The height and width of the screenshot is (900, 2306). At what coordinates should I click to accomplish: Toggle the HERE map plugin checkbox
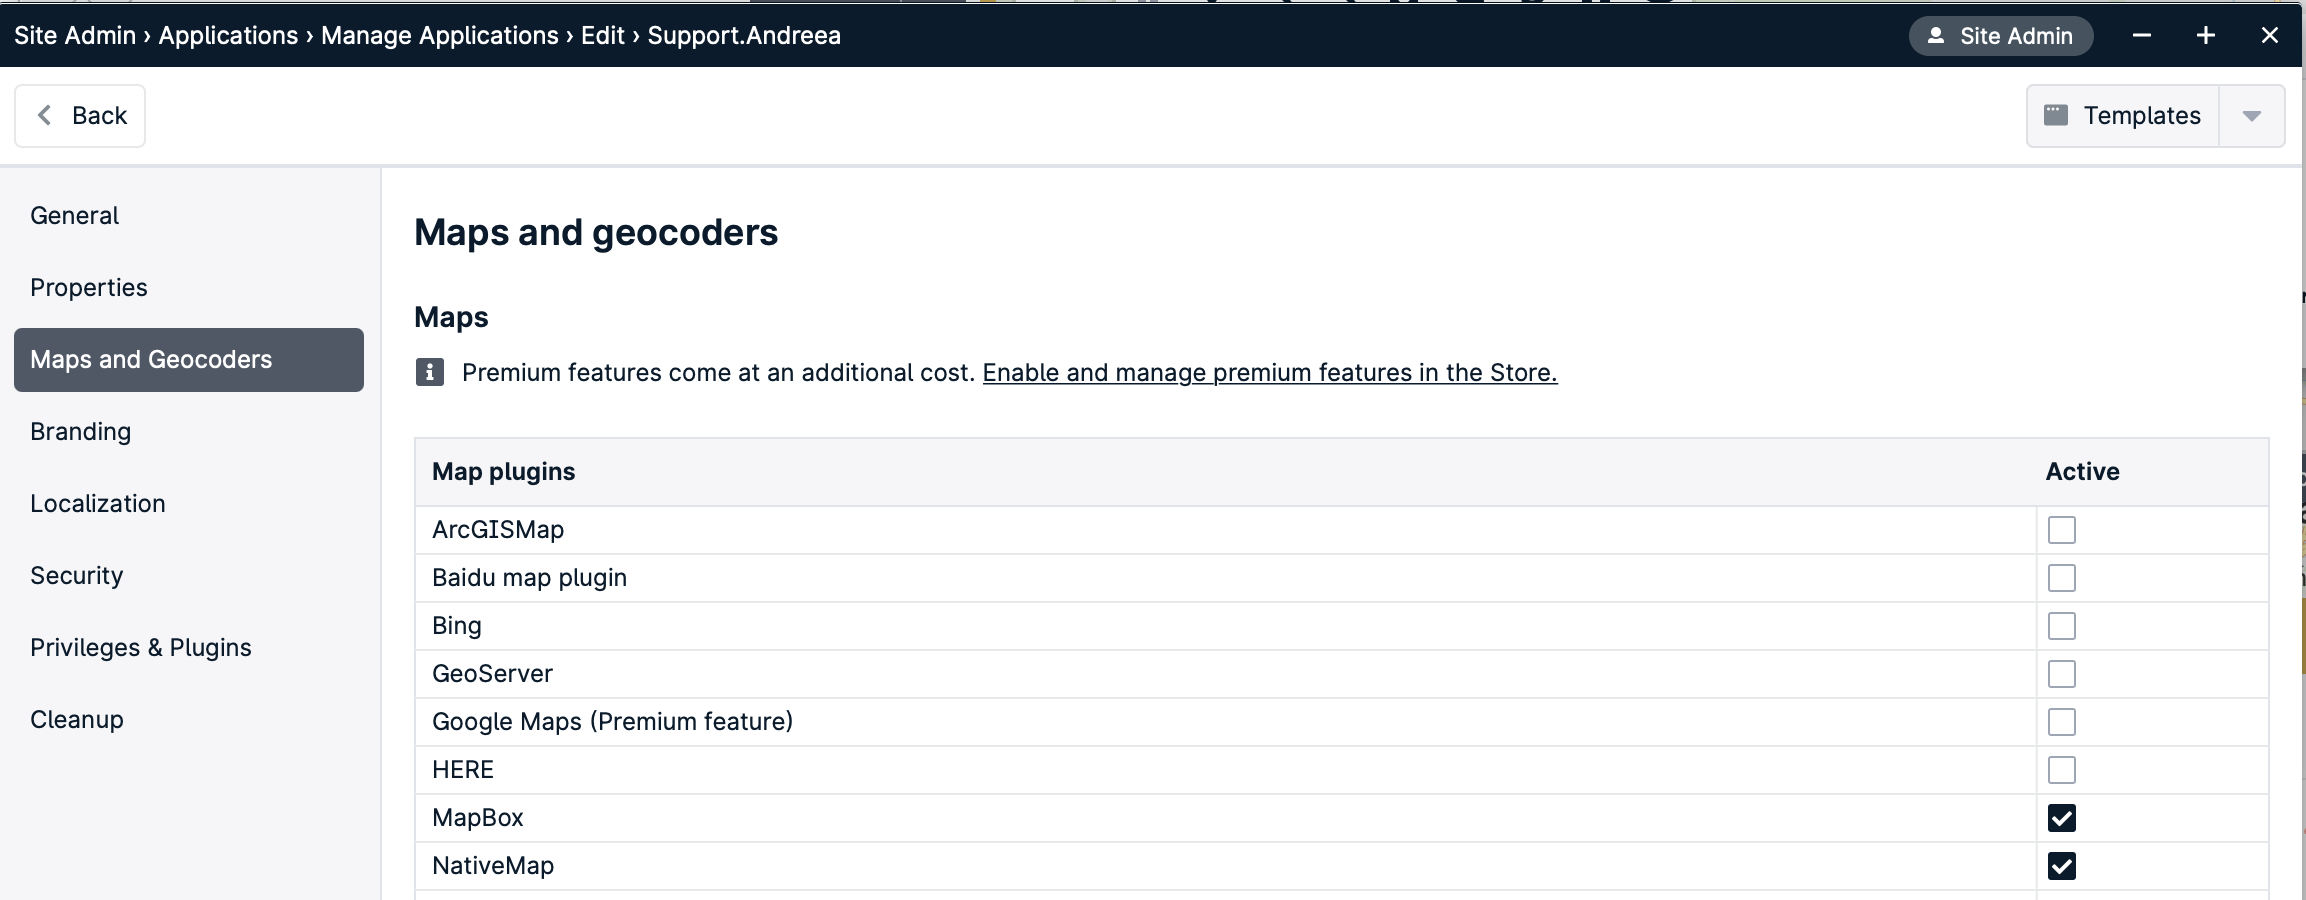tap(2062, 770)
